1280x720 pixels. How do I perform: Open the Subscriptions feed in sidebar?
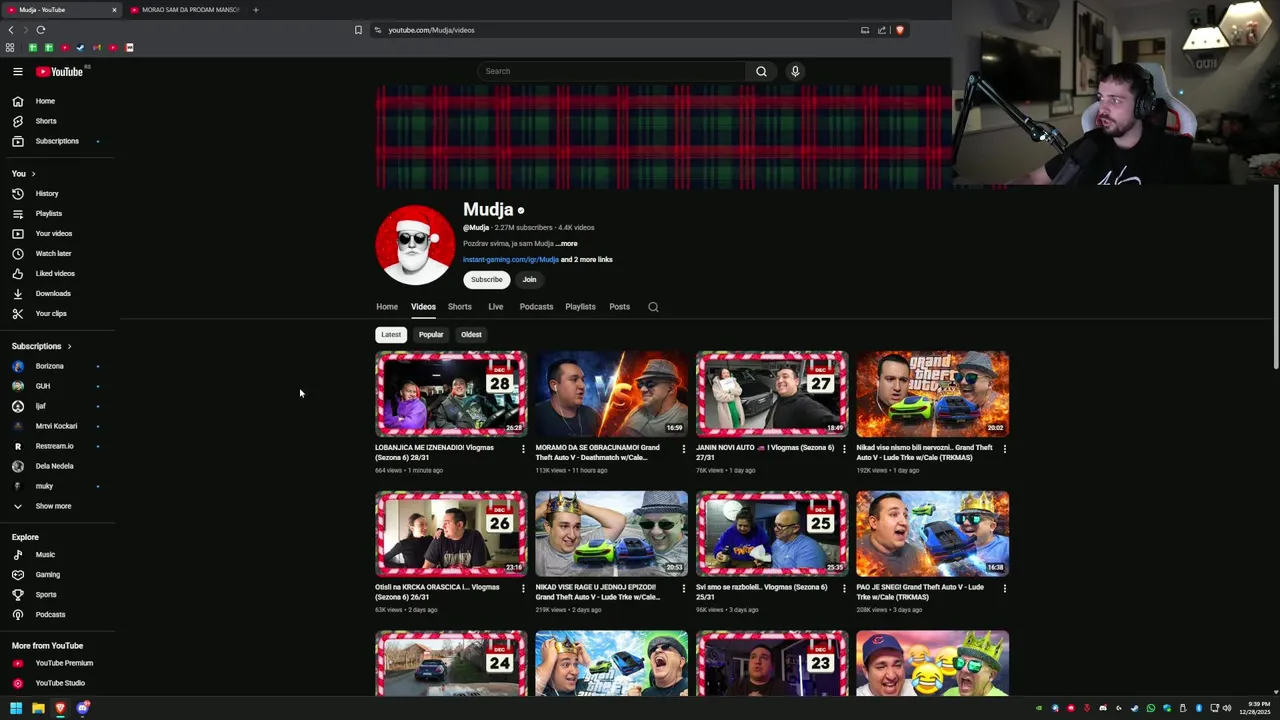point(58,141)
